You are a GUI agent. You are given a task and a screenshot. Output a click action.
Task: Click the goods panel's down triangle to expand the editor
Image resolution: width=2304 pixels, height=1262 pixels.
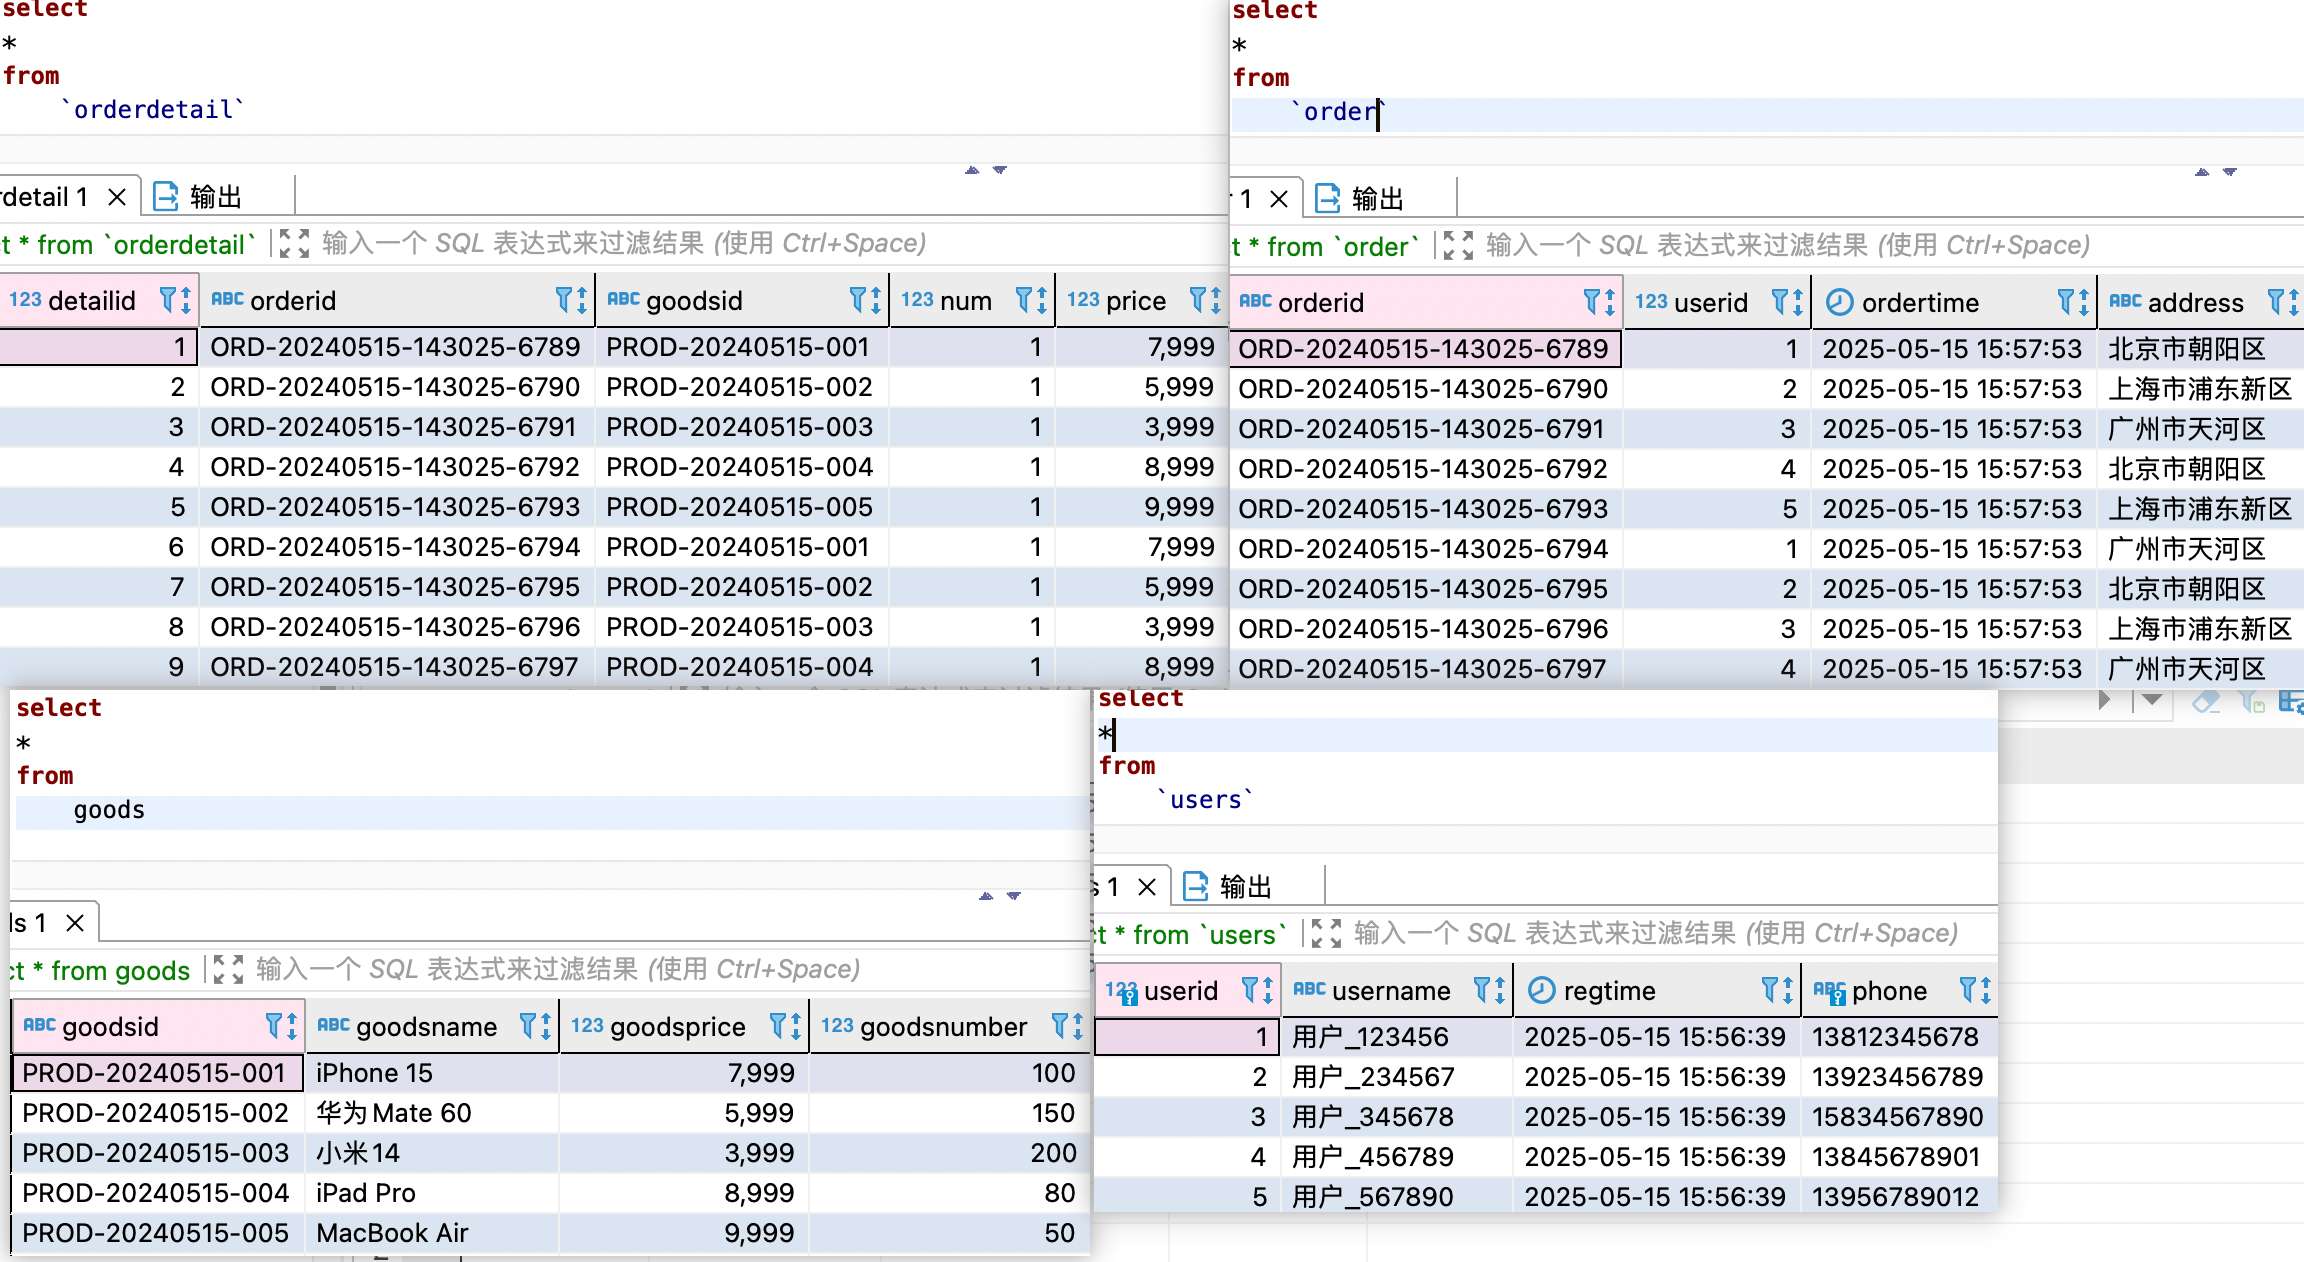[x=1014, y=896]
